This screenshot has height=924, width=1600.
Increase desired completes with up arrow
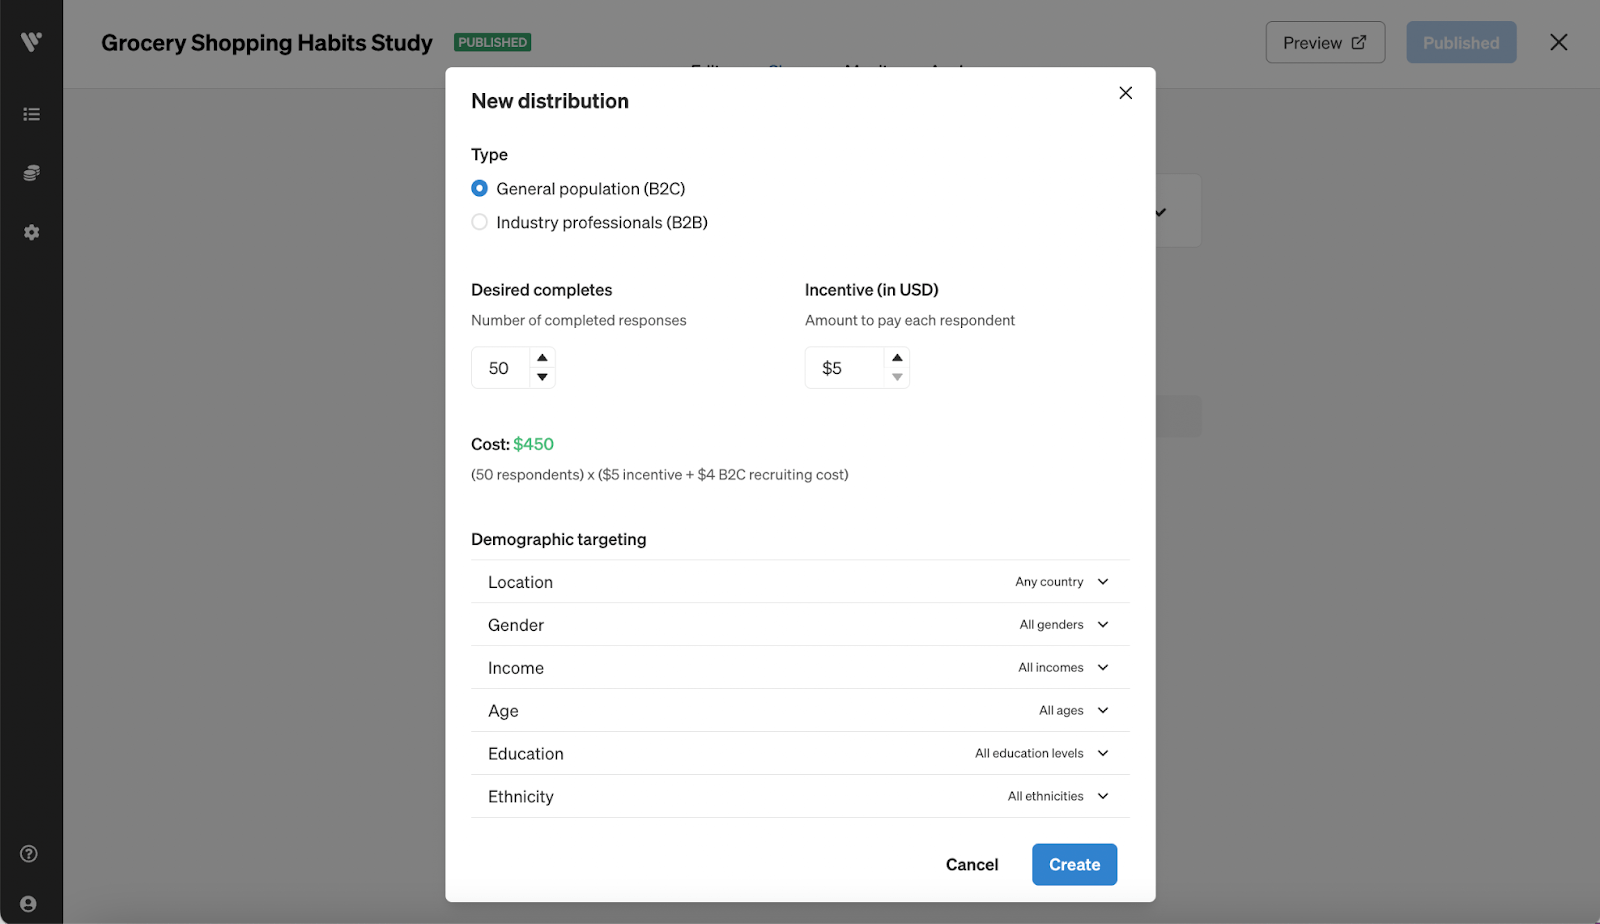pos(542,358)
